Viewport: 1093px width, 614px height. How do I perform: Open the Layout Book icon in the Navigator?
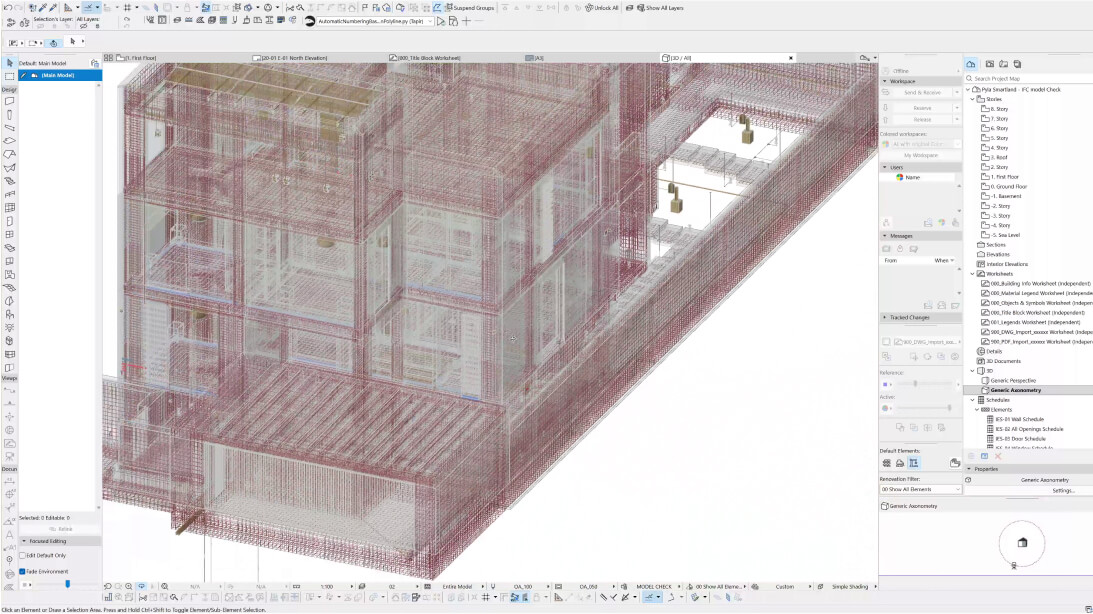pos(1004,64)
